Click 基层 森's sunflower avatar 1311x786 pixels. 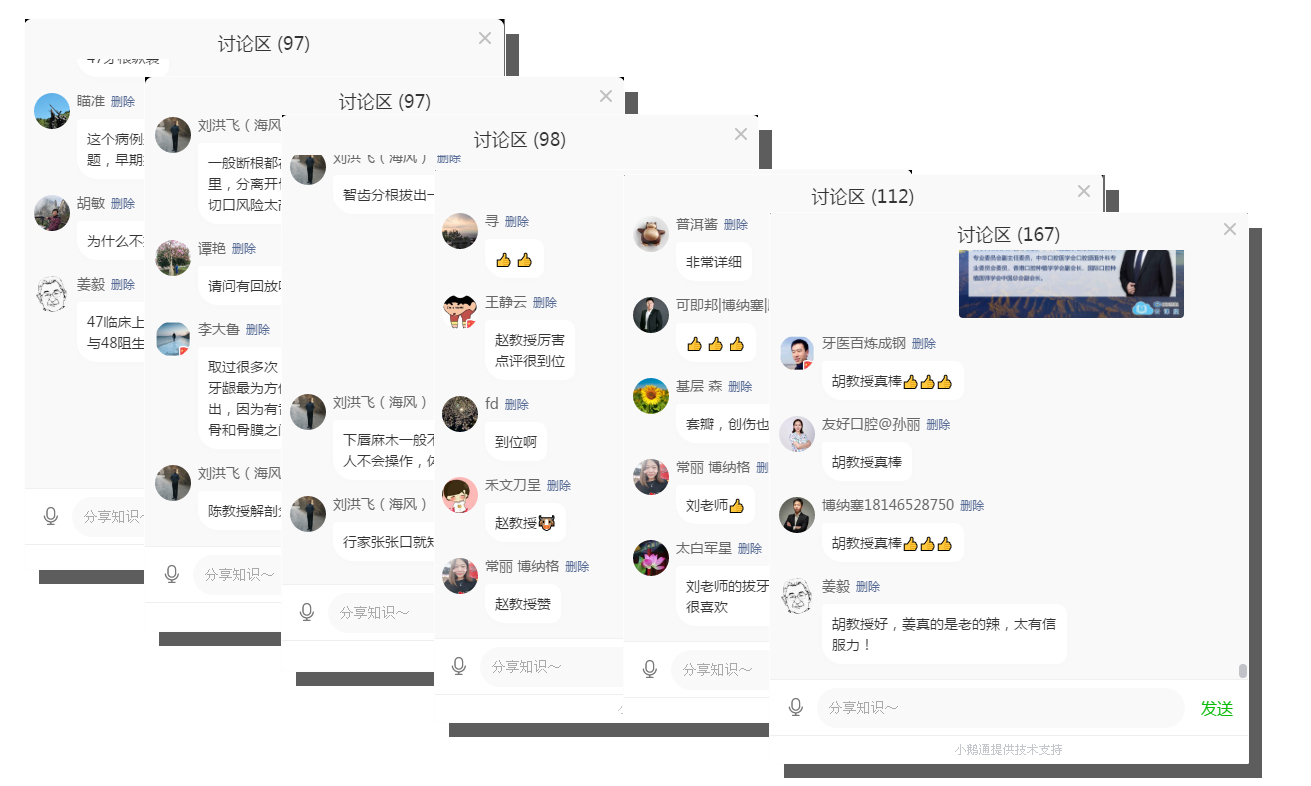pyautogui.click(x=651, y=396)
